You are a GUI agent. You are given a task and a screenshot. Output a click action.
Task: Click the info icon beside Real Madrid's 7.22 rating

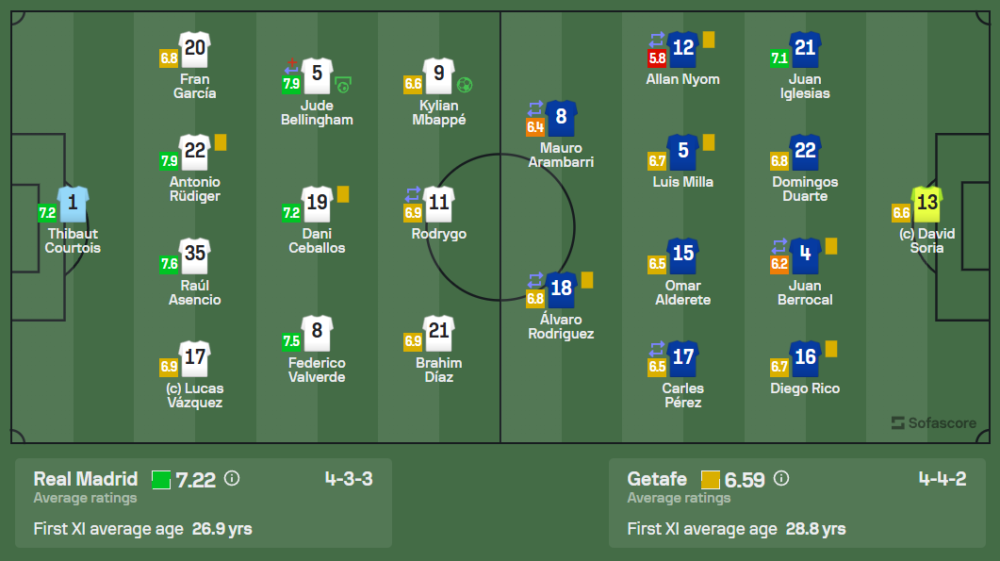pos(232,479)
